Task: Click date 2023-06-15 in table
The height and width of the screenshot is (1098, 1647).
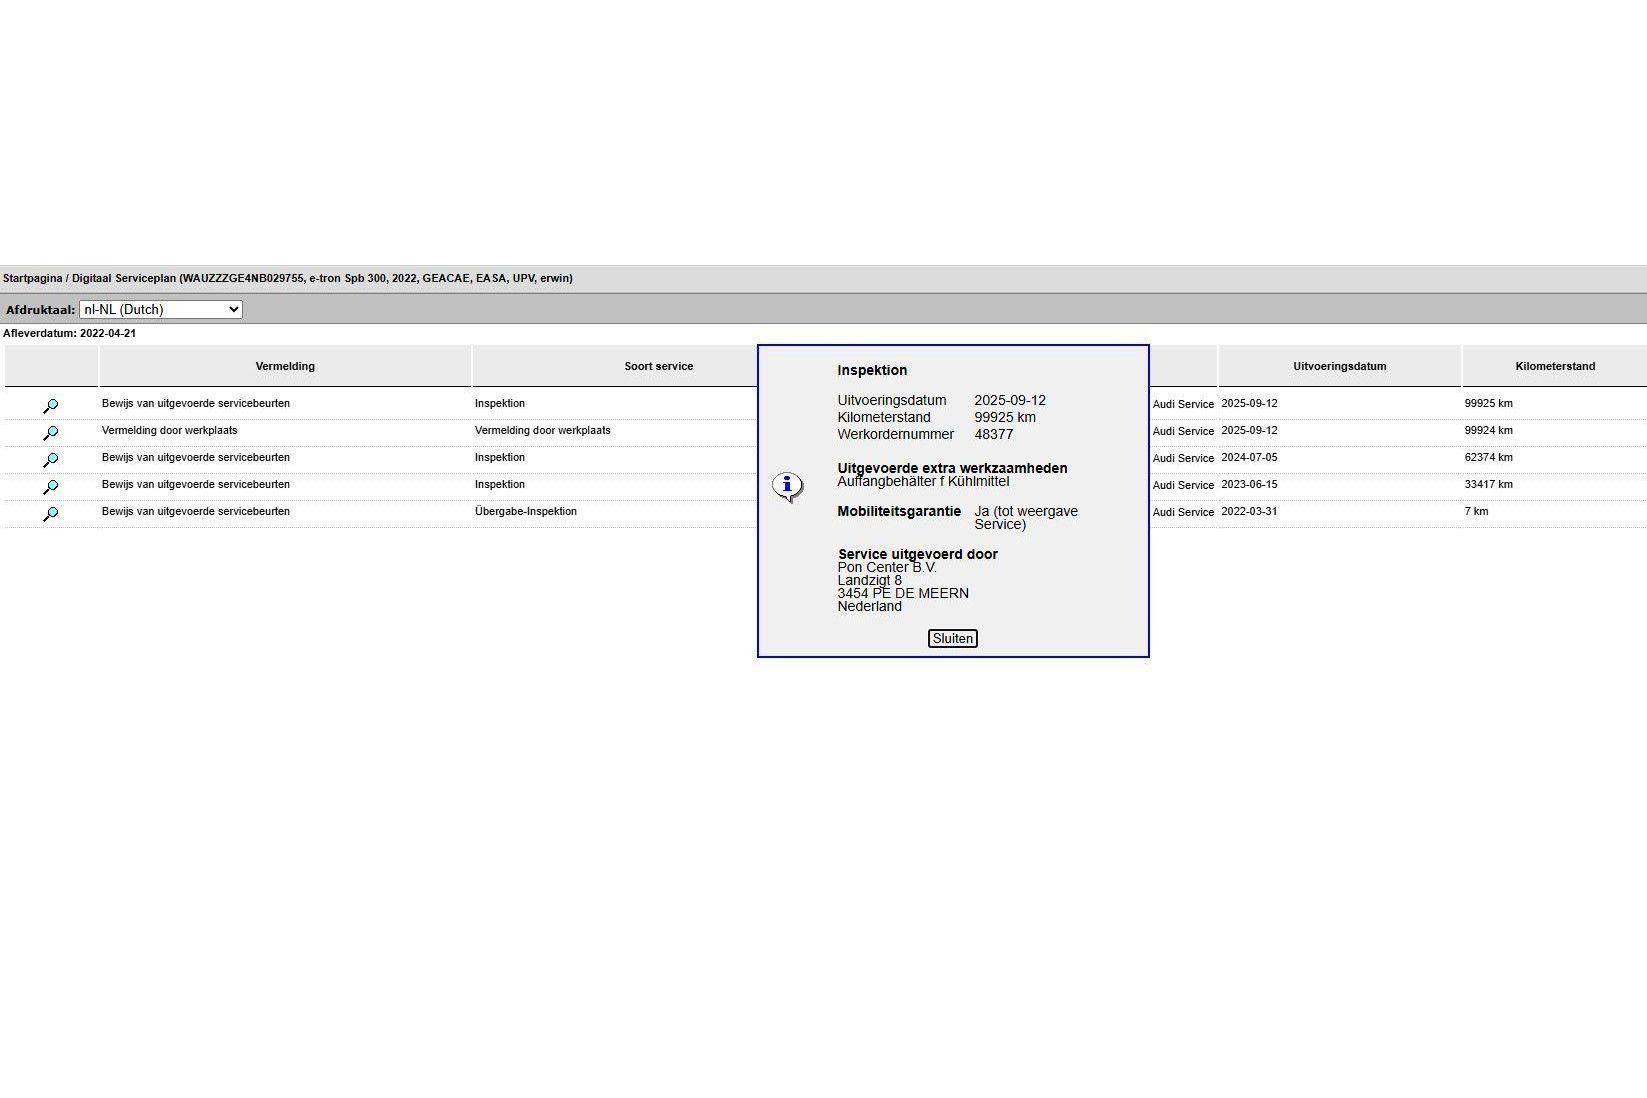Action: coord(1249,485)
